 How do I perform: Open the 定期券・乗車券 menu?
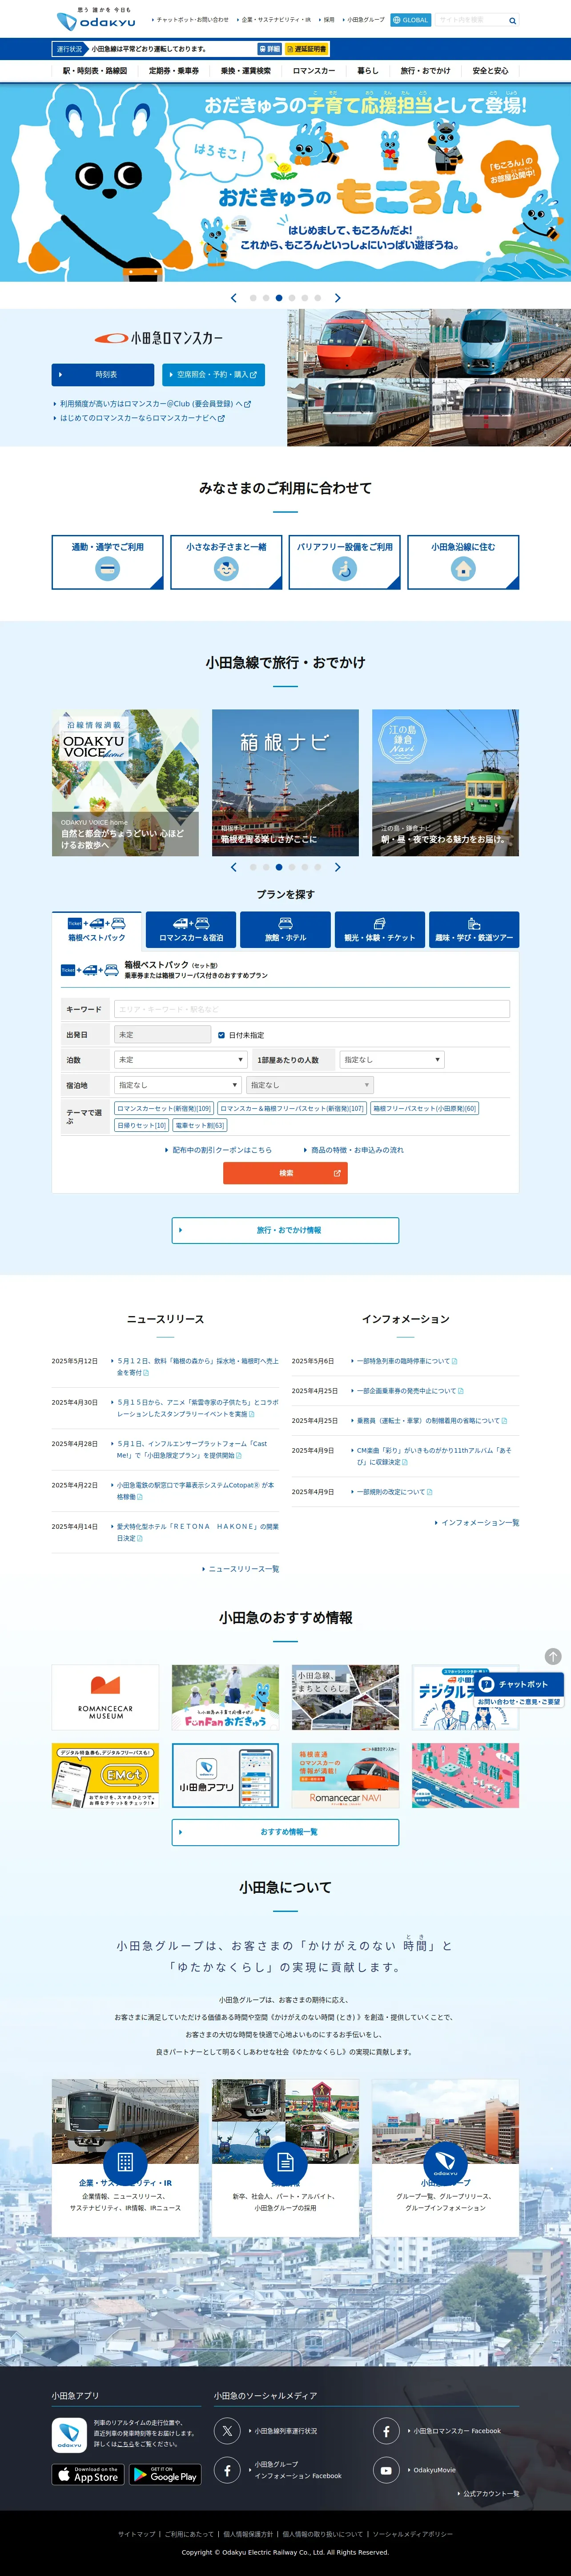(x=174, y=71)
